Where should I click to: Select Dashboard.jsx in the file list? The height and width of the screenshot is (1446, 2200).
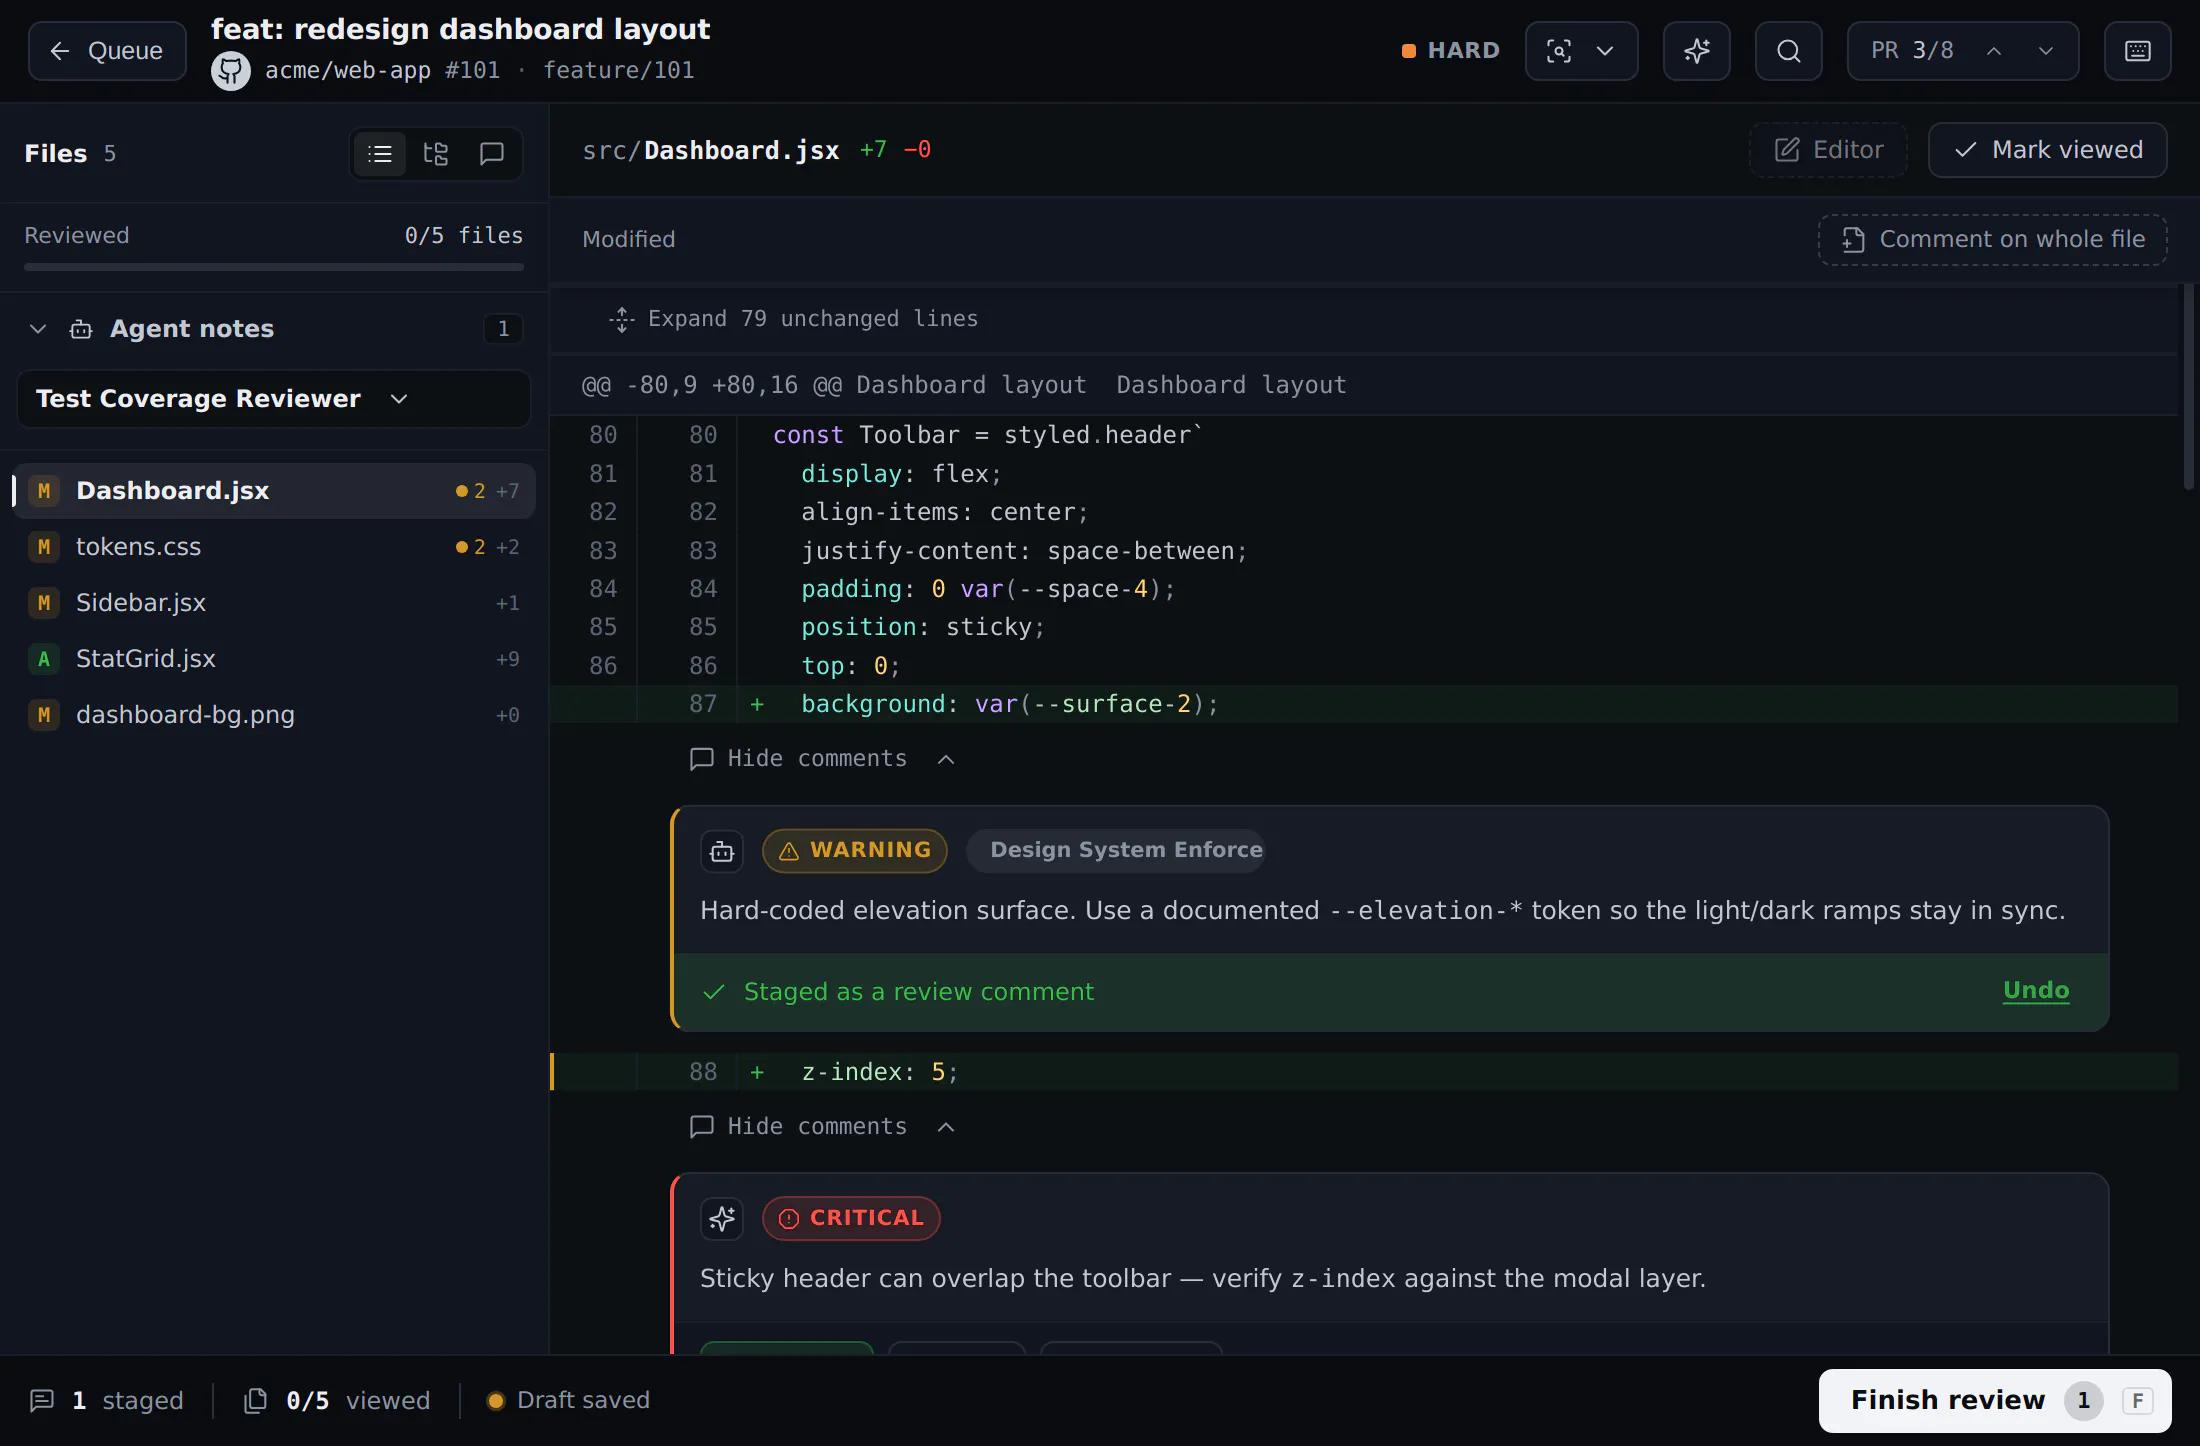click(274, 491)
